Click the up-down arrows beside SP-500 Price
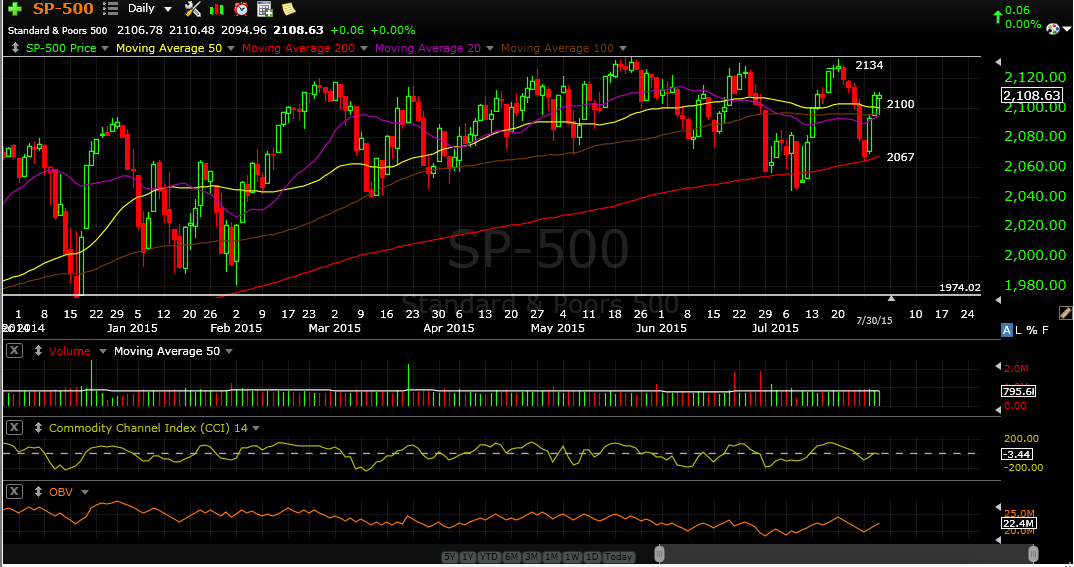This screenshot has height=567, width=1074. click(16, 48)
